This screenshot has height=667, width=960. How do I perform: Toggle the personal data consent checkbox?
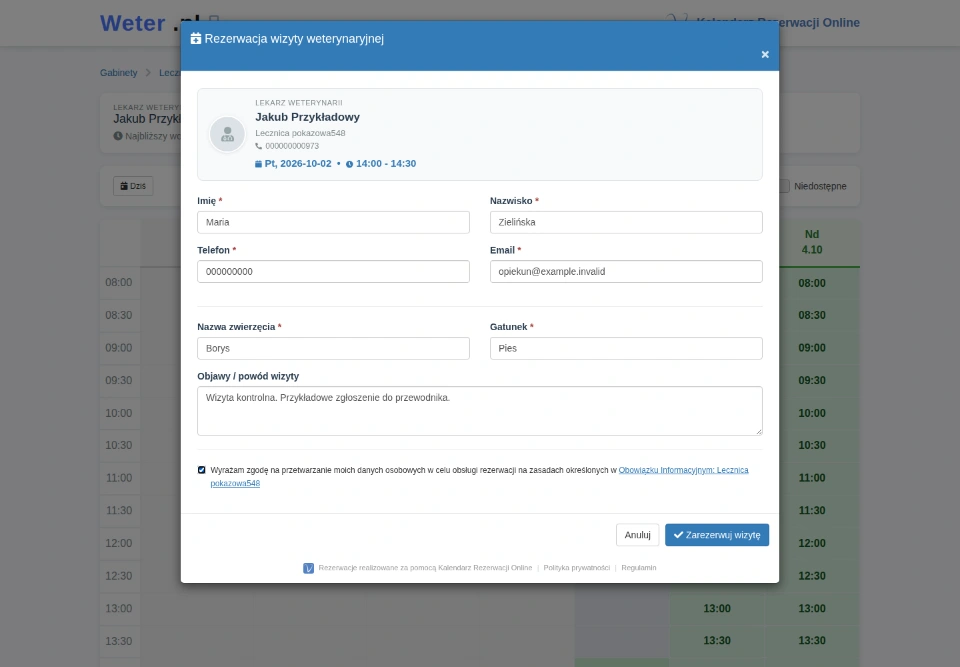coord(201,470)
